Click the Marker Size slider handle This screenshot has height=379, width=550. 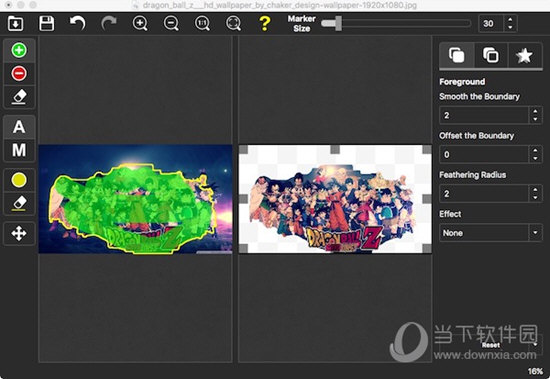click(x=338, y=24)
